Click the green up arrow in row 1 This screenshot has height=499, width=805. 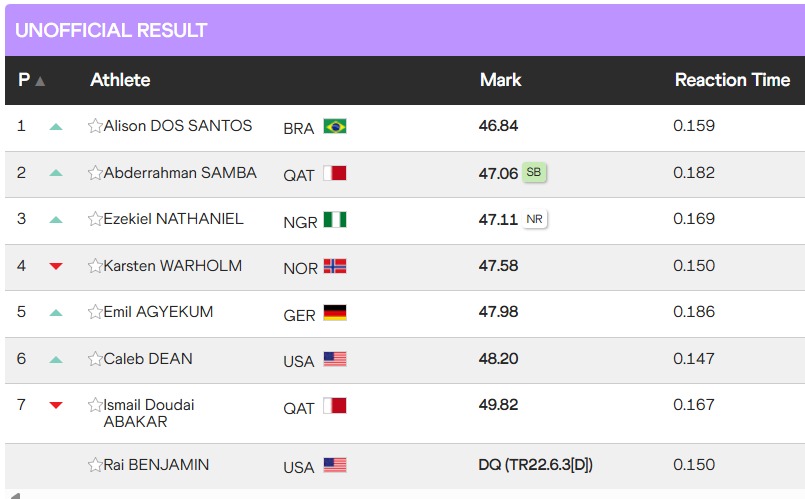click(x=56, y=127)
